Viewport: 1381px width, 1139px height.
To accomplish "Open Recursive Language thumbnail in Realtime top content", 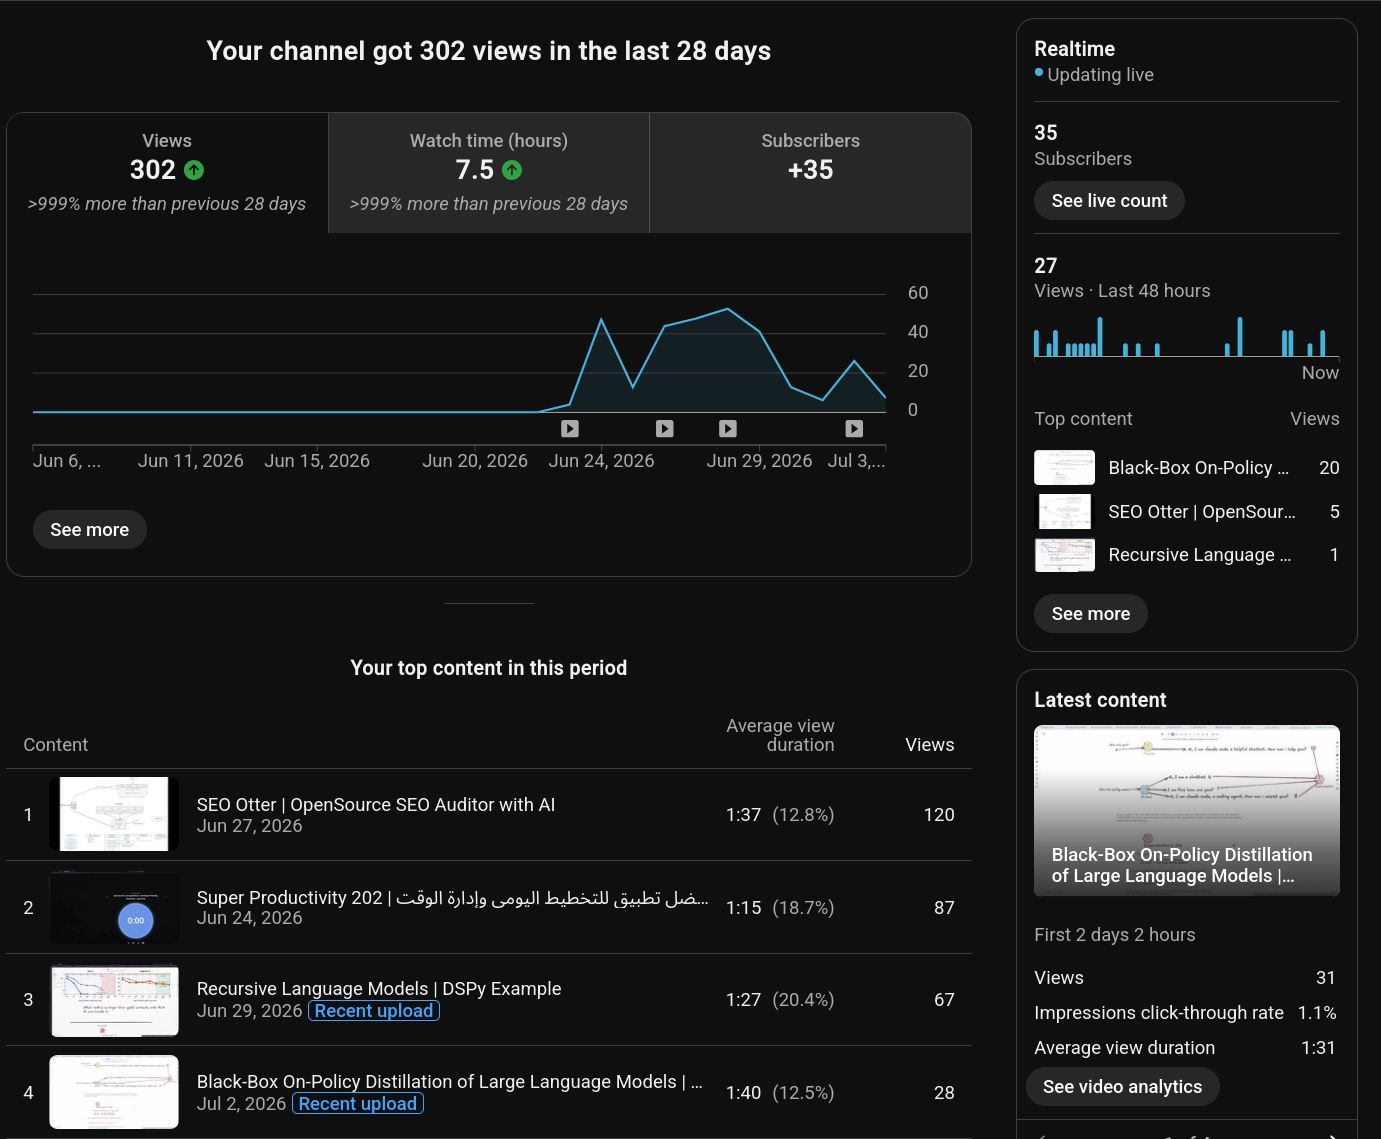I will pyautogui.click(x=1064, y=555).
